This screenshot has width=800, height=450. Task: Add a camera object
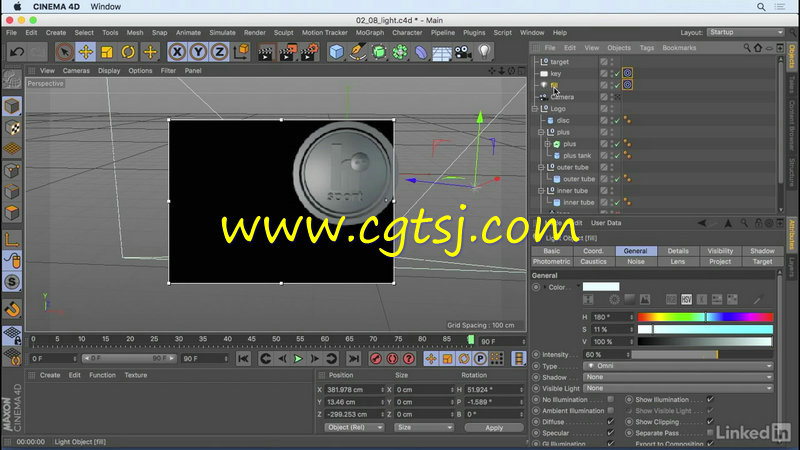tap(463, 52)
